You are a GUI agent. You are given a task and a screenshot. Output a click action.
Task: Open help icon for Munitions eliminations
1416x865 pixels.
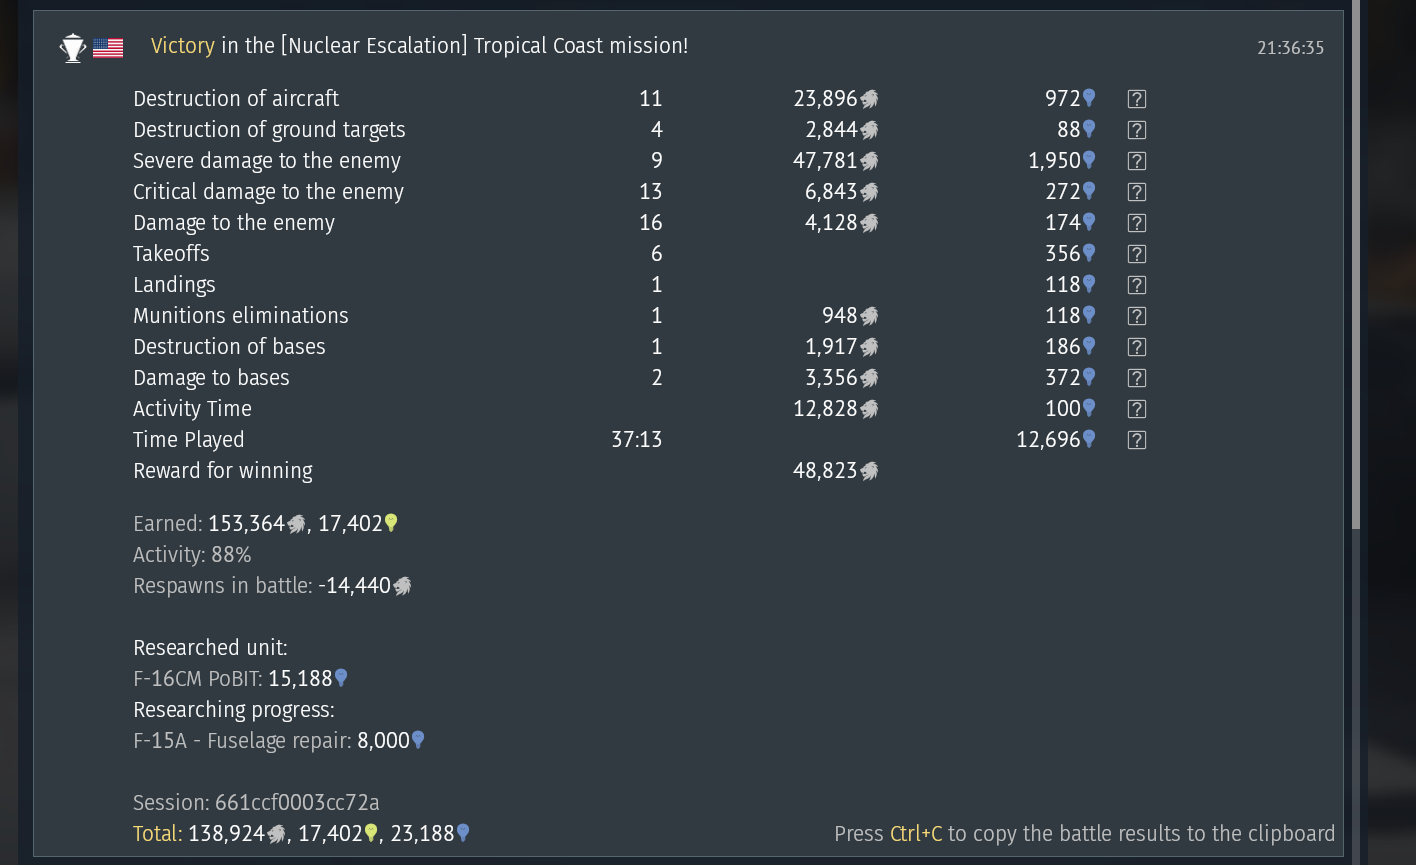pos(1136,316)
